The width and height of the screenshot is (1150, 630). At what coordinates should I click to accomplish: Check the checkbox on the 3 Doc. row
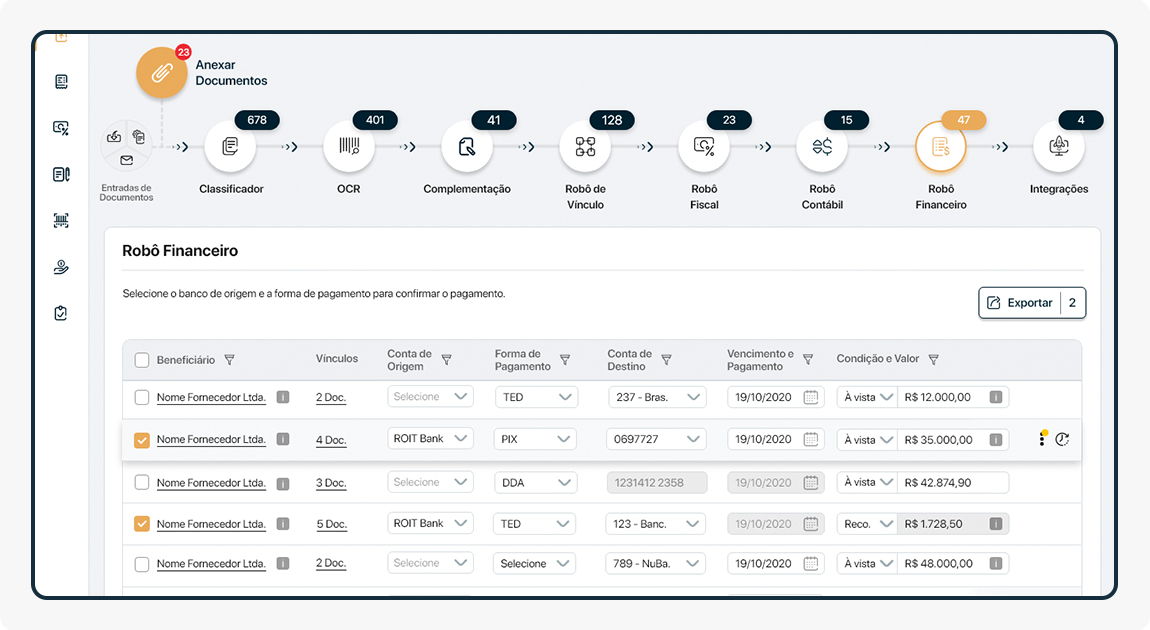tap(142, 483)
